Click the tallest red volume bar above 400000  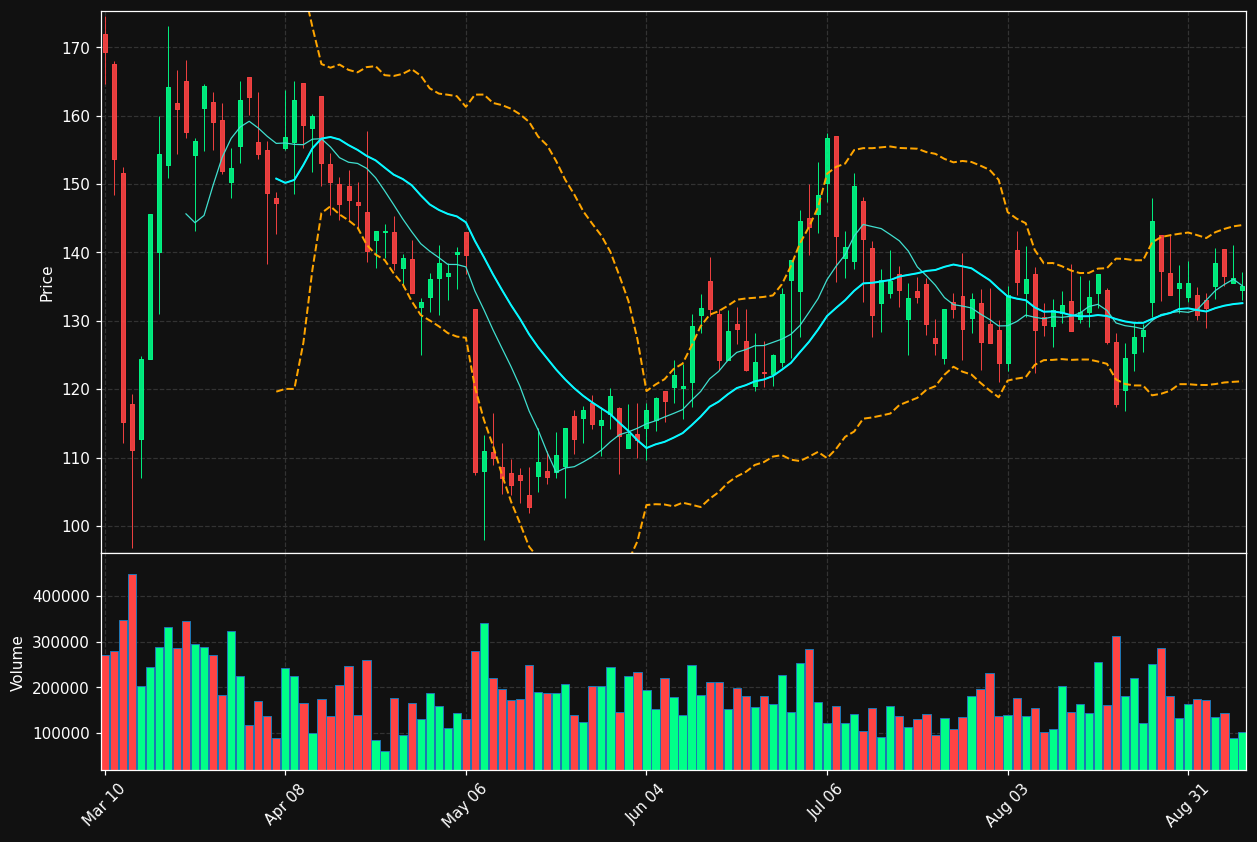(x=132, y=672)
